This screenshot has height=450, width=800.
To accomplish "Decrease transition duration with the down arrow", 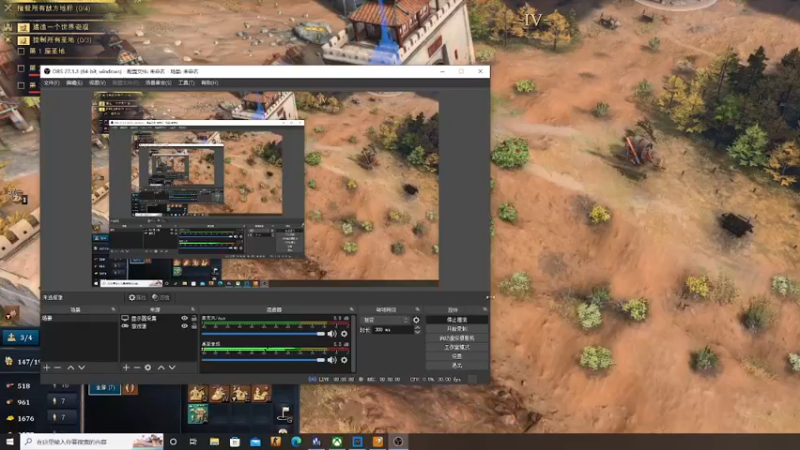I will 417,333.
